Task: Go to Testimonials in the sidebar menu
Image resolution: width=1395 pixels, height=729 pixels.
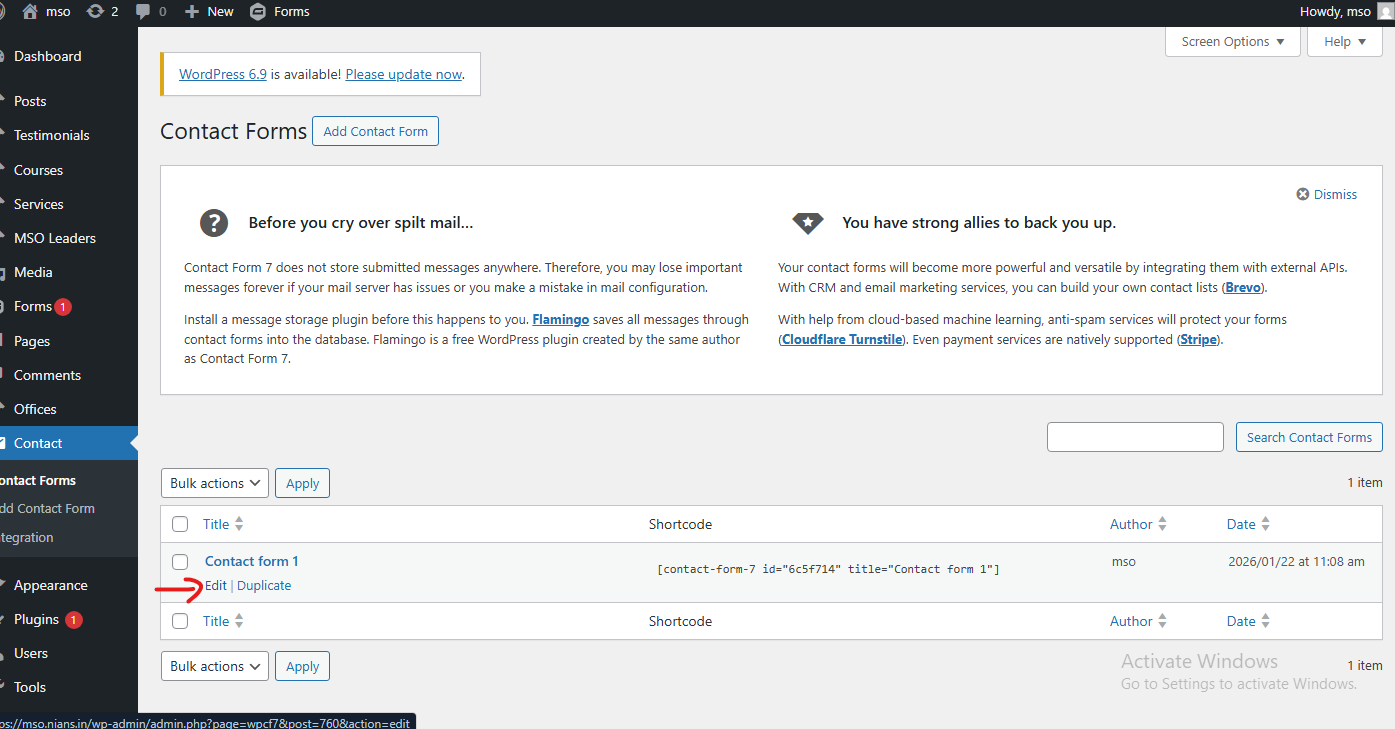Action: [x=51, y=135]
